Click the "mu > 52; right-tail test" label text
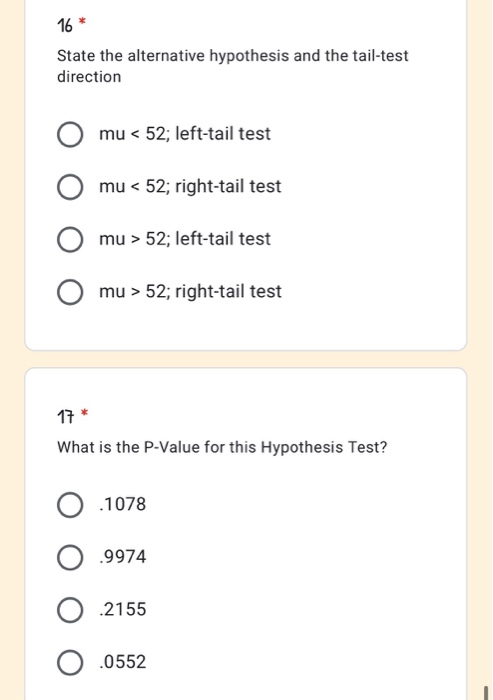Screen dimensions: 493x700 click(190, 292)
